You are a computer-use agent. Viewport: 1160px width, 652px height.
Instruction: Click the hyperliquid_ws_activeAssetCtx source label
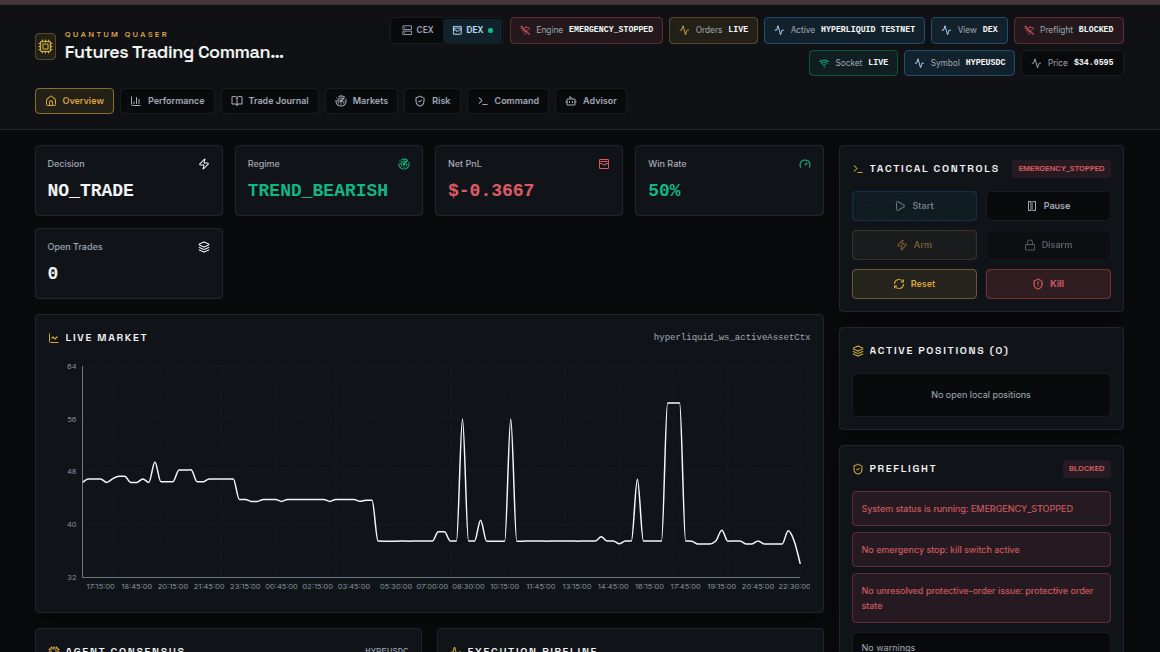point(732,337)
